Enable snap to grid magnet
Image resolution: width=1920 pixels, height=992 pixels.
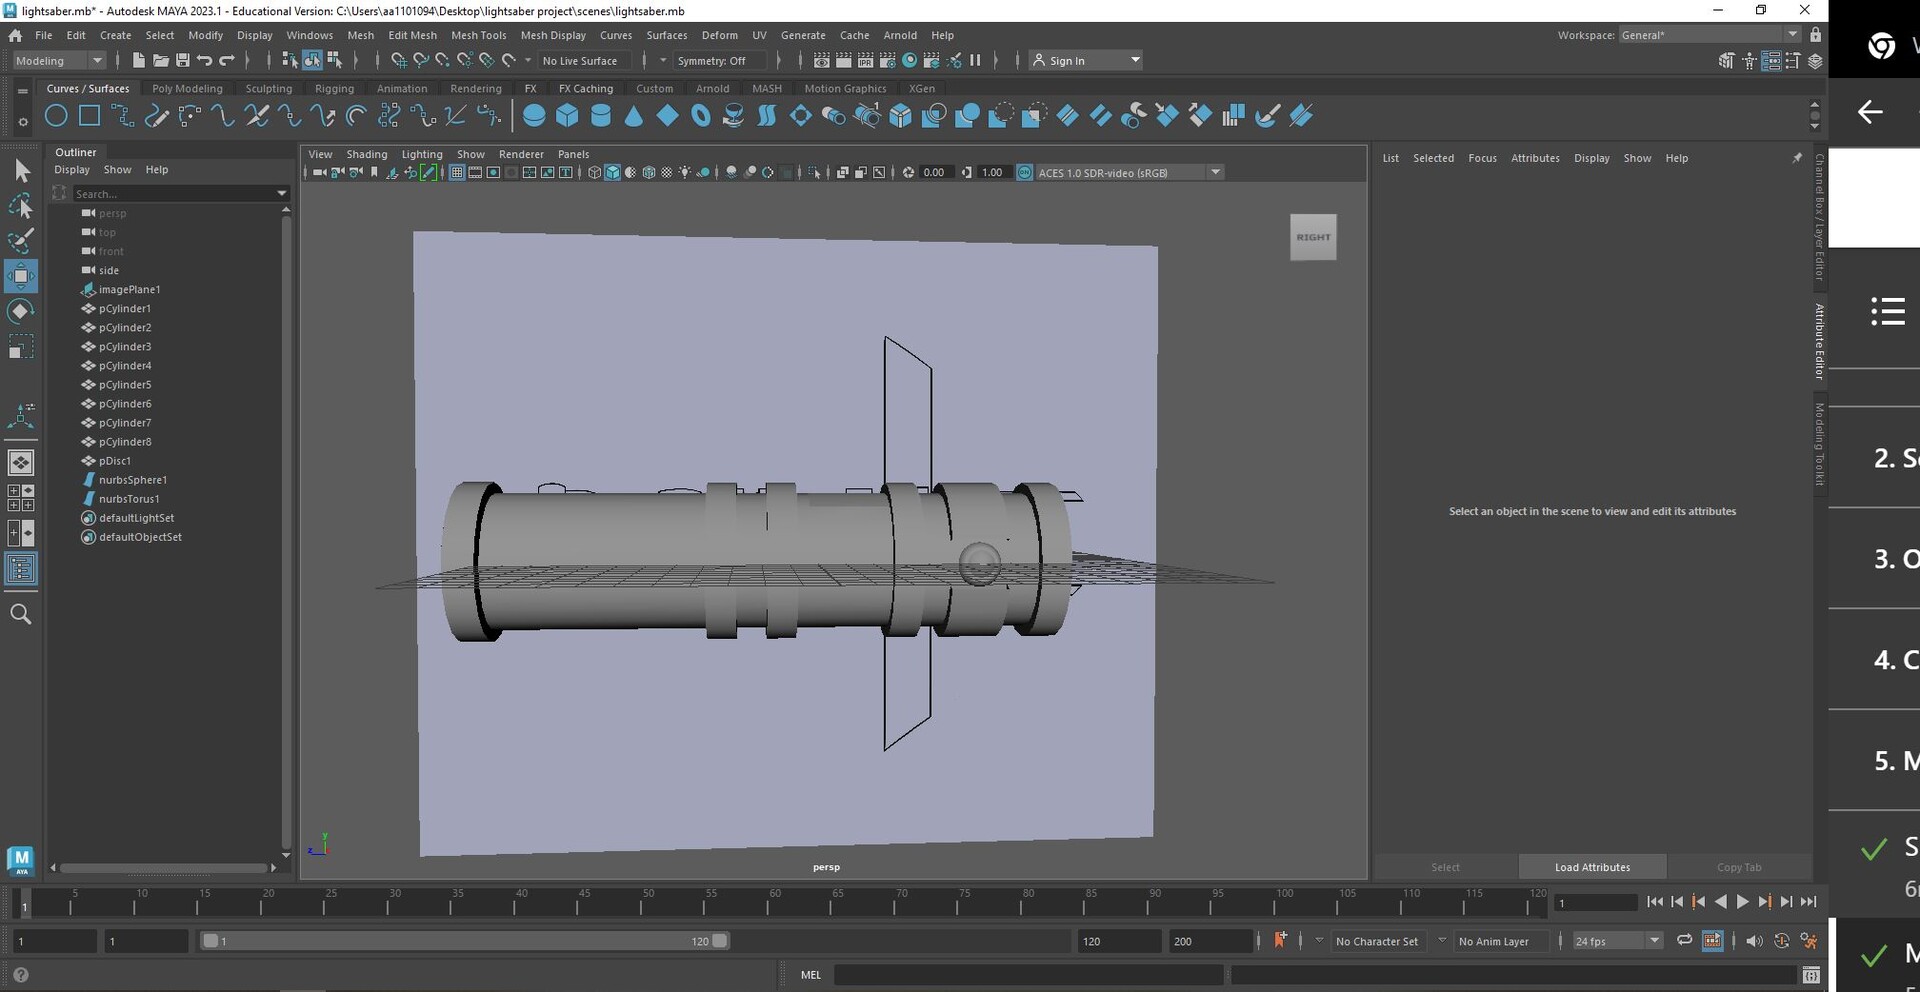pos(398,60)
